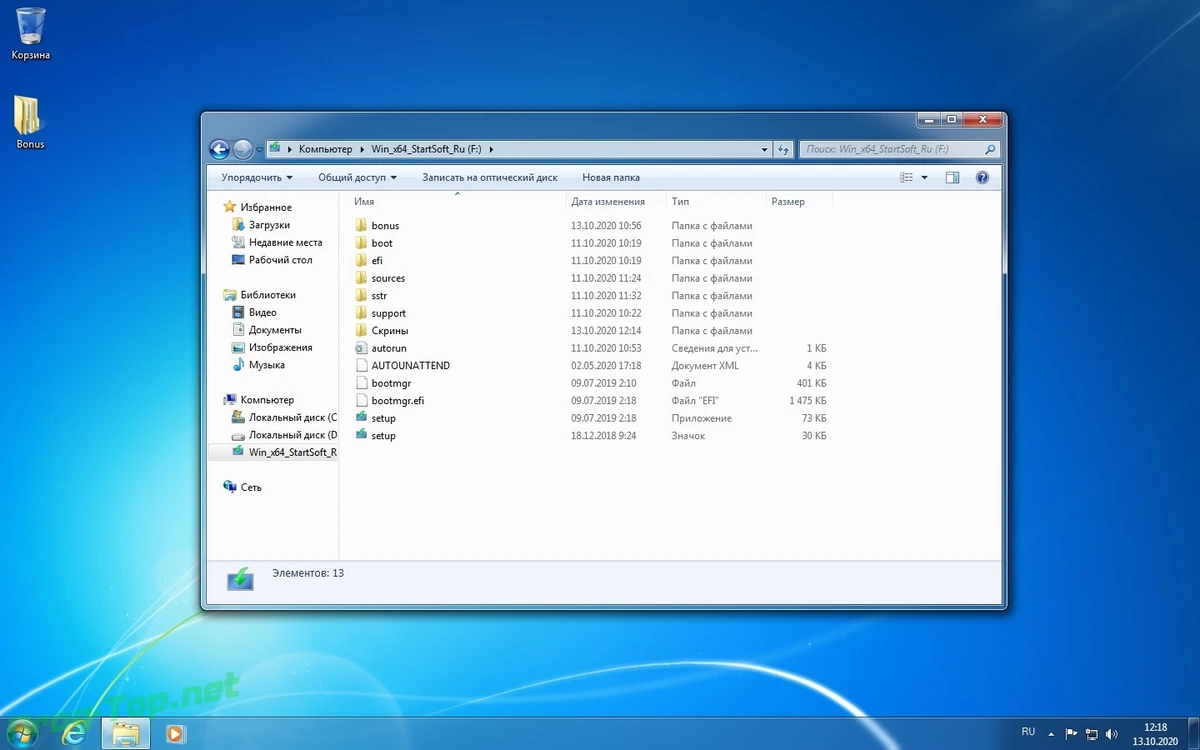The width and height of the screenshot is (1200, 750).
Task: Show hidden tray icons arrow
Action: tap(1052, 734)
